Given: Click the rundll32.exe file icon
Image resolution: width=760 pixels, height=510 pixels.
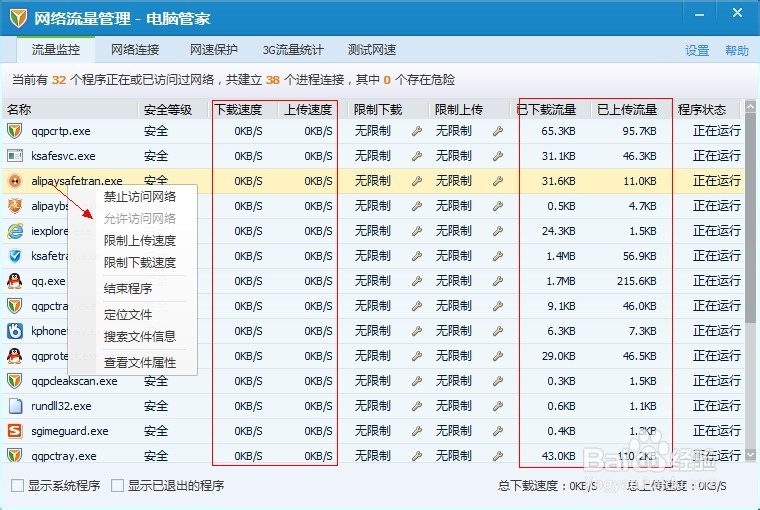Looking at the screenshot, I should 15,406.
